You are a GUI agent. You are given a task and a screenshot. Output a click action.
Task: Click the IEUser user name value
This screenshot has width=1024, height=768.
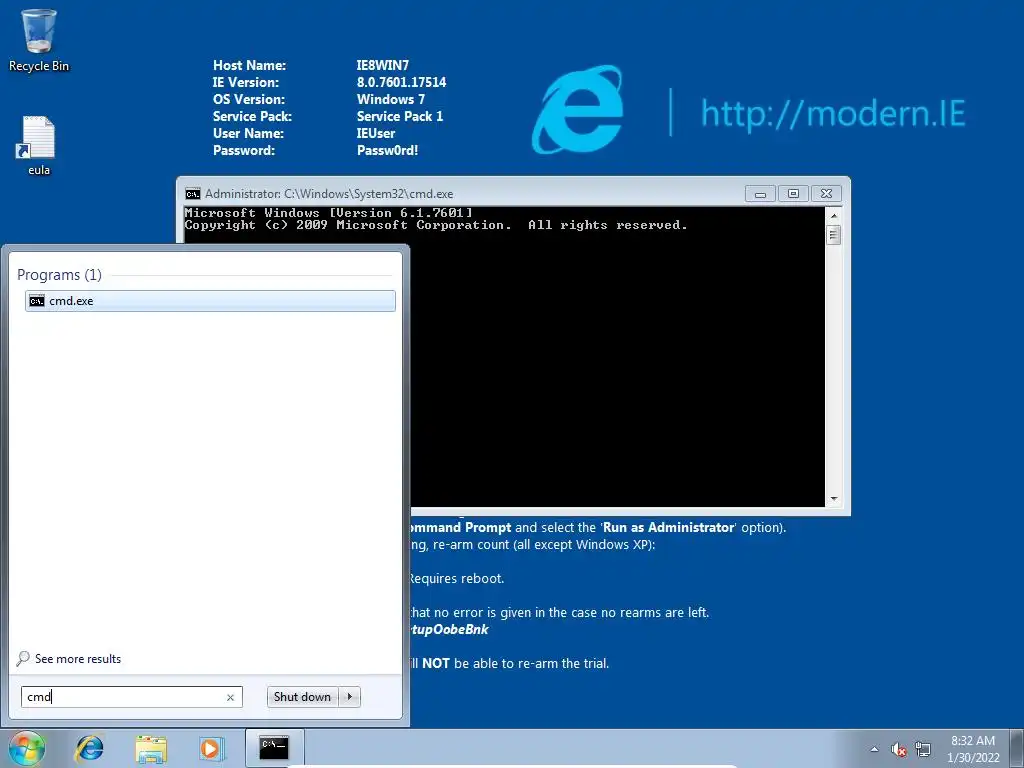376,133
